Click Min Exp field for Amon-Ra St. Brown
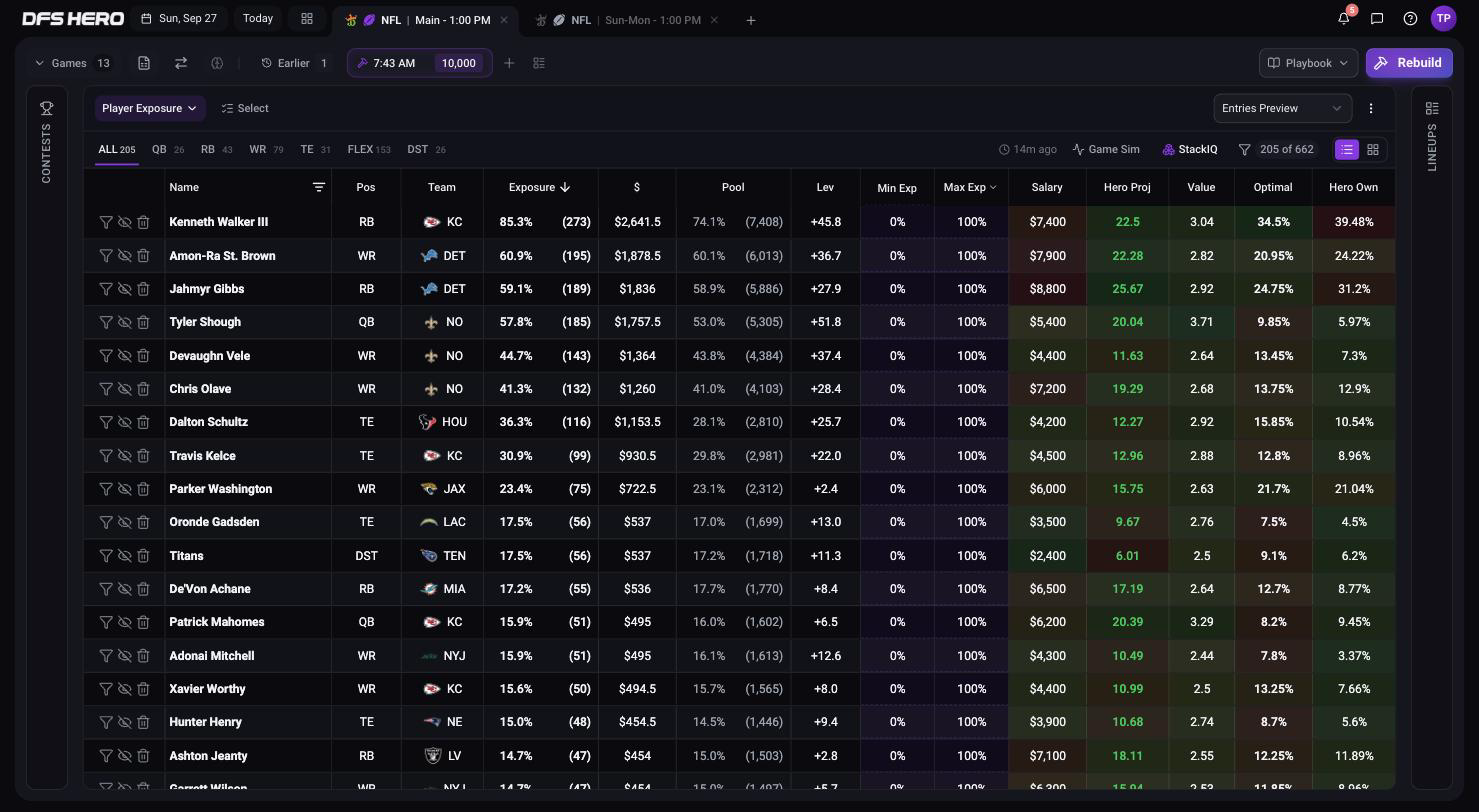 coord(897,256)
